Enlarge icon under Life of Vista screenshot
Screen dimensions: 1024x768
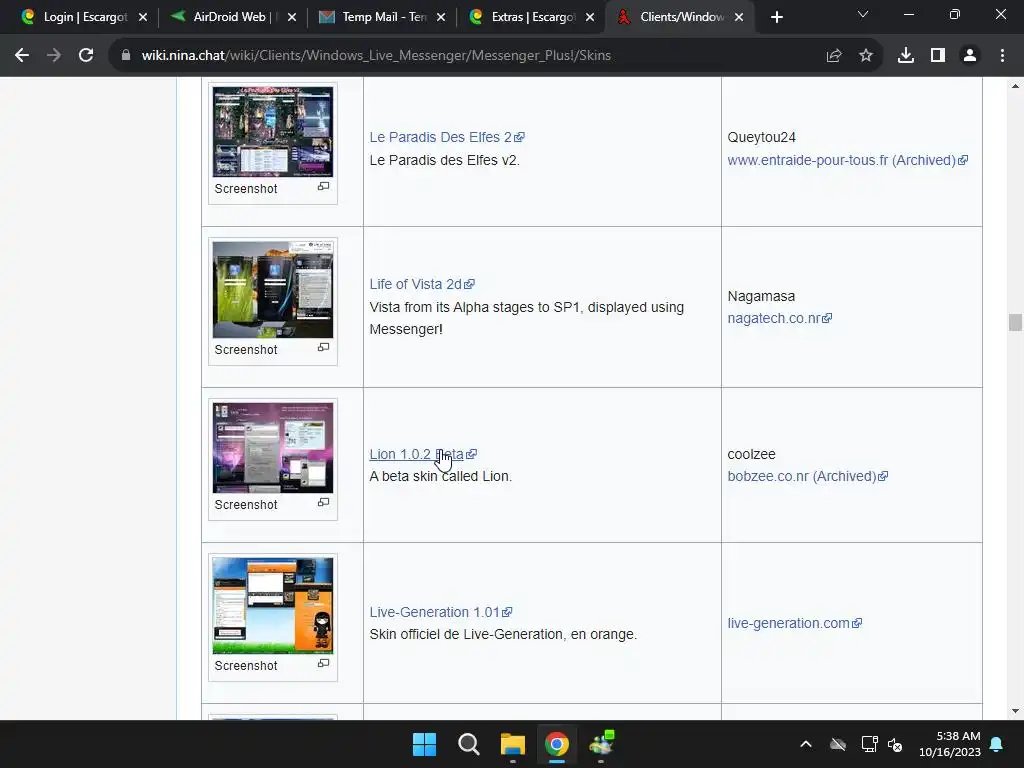coord(323,347)
